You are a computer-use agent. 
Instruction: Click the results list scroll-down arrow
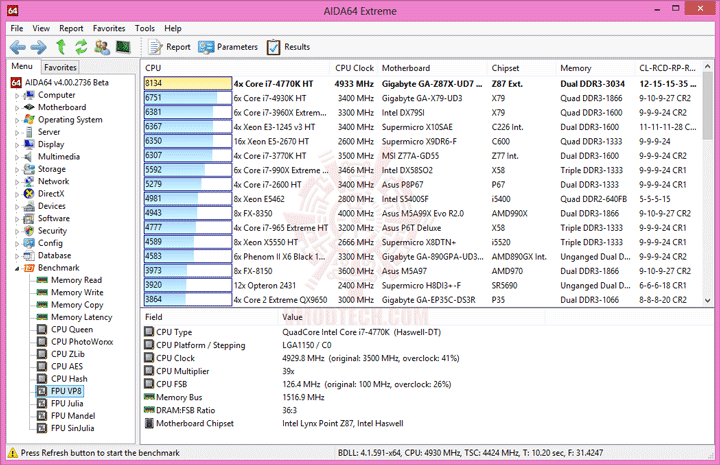tap(708, 301)
